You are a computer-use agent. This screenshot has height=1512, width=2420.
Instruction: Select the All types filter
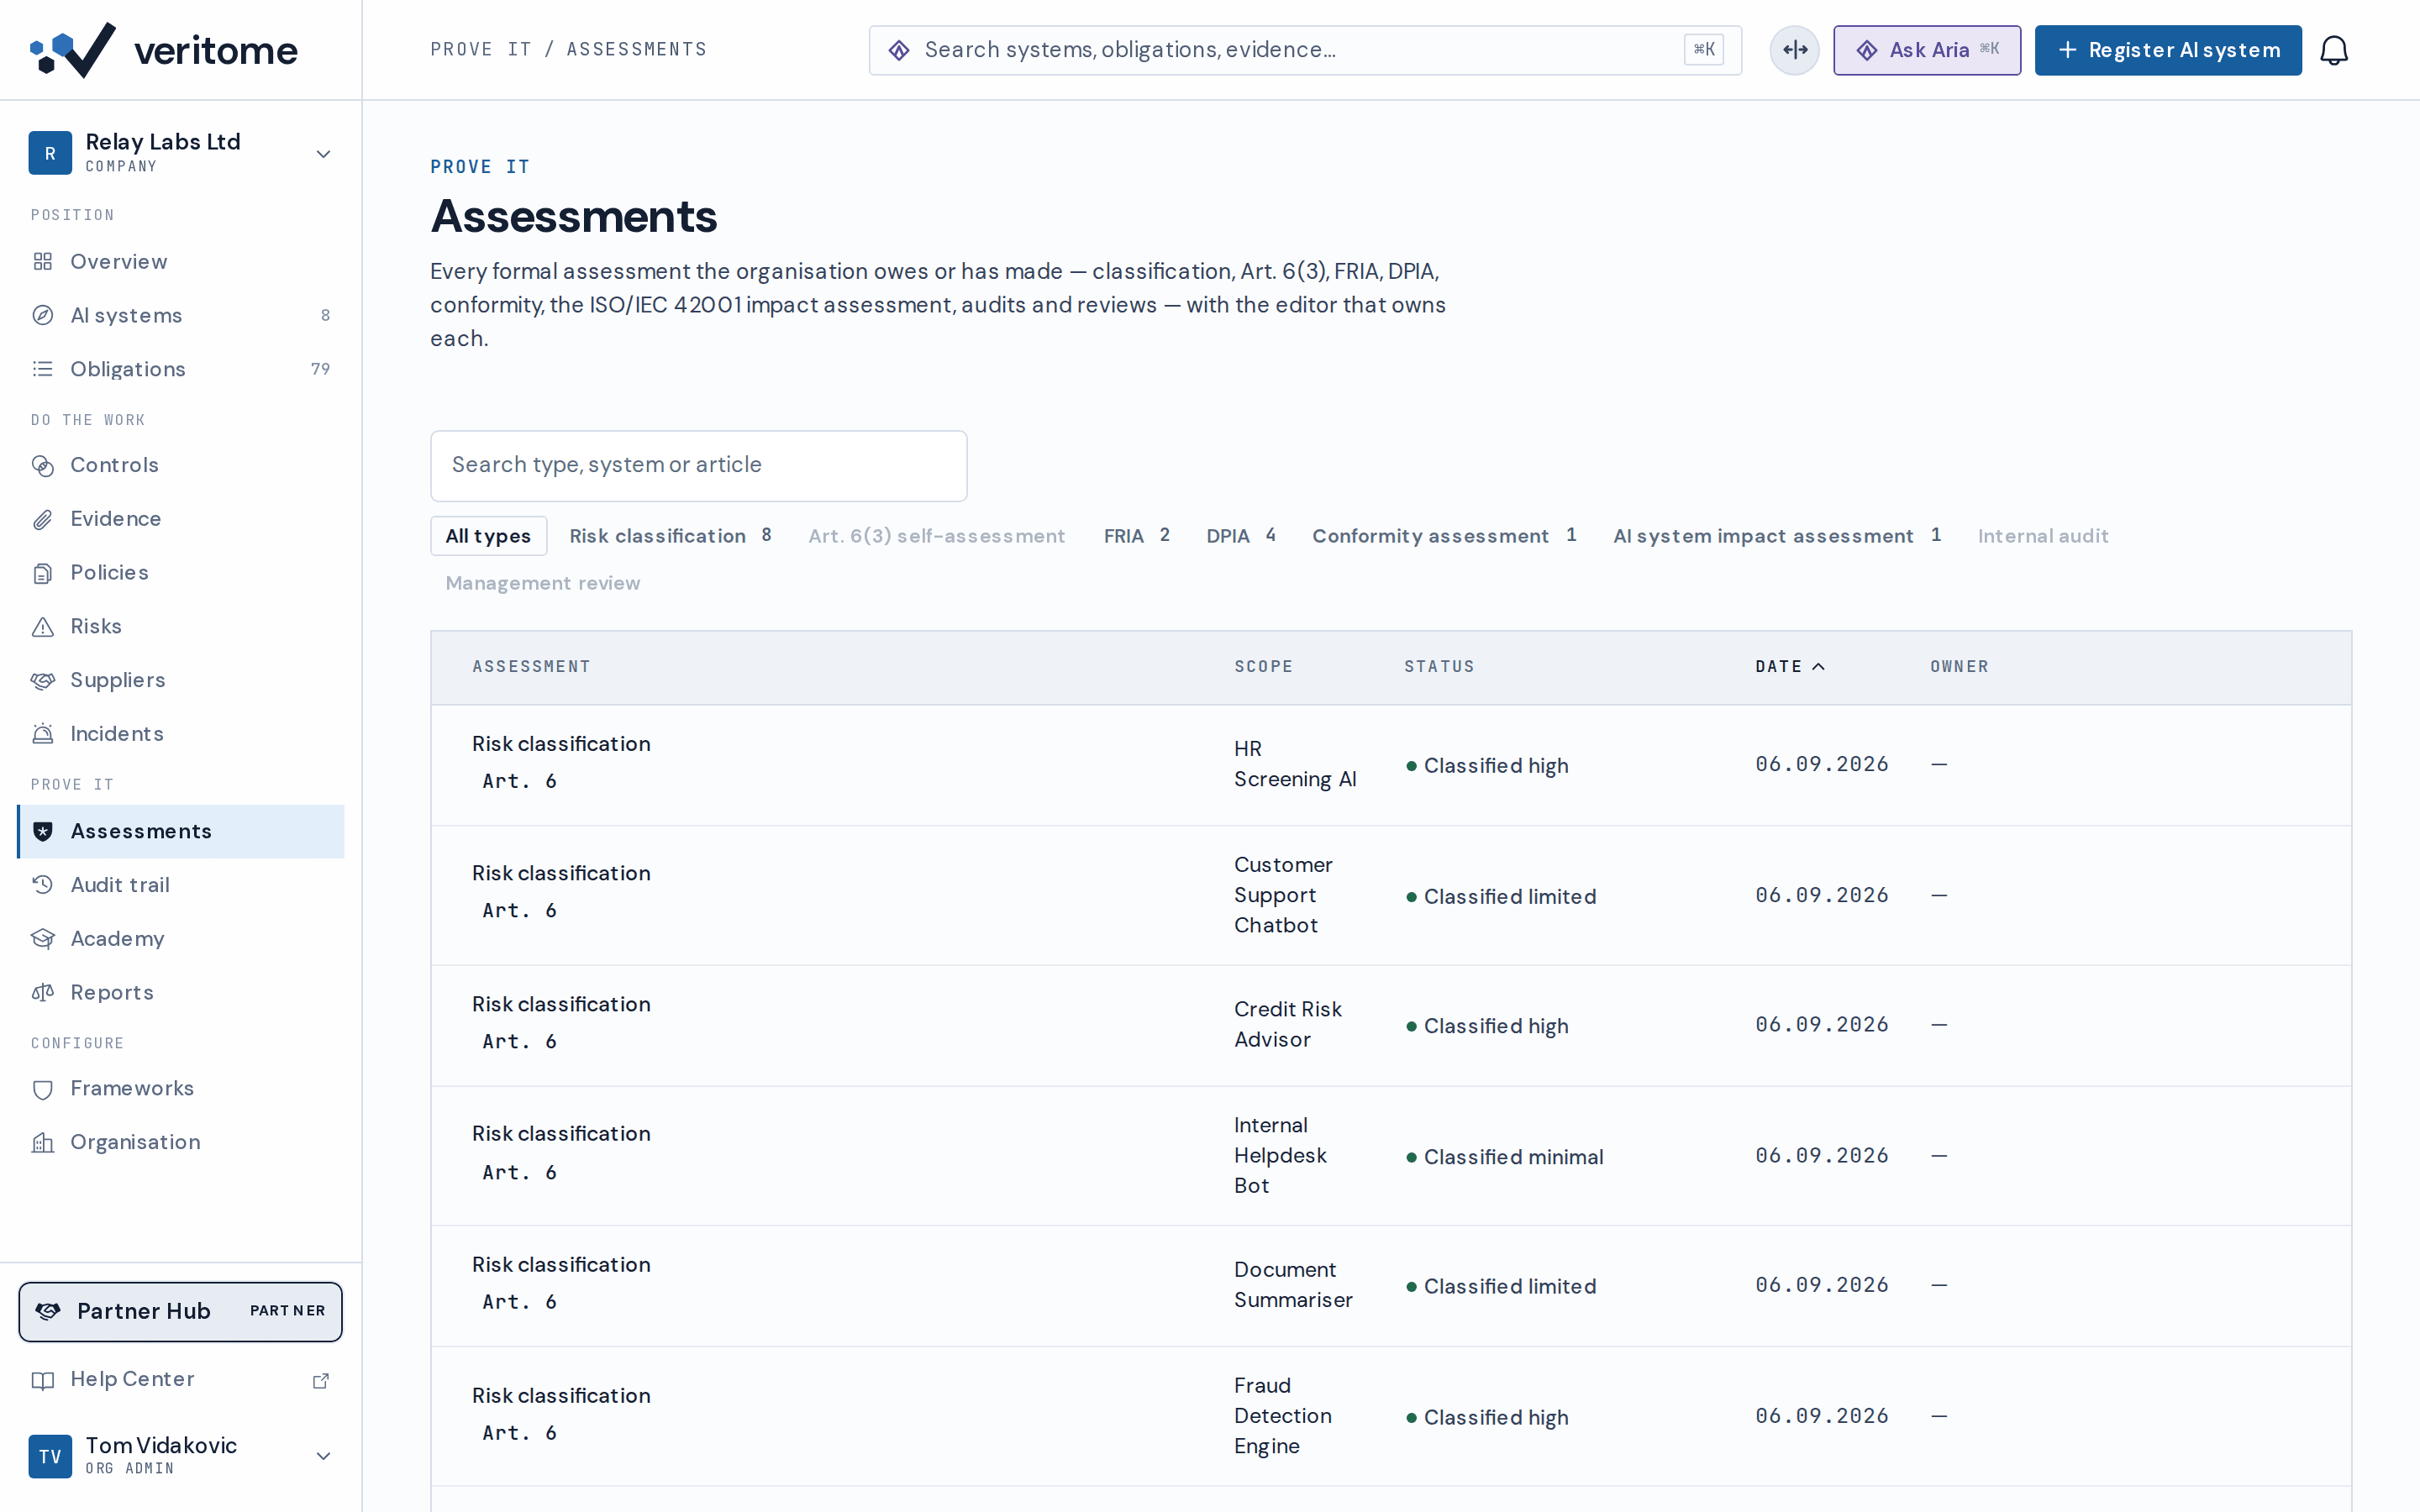[x=488, y=536]
